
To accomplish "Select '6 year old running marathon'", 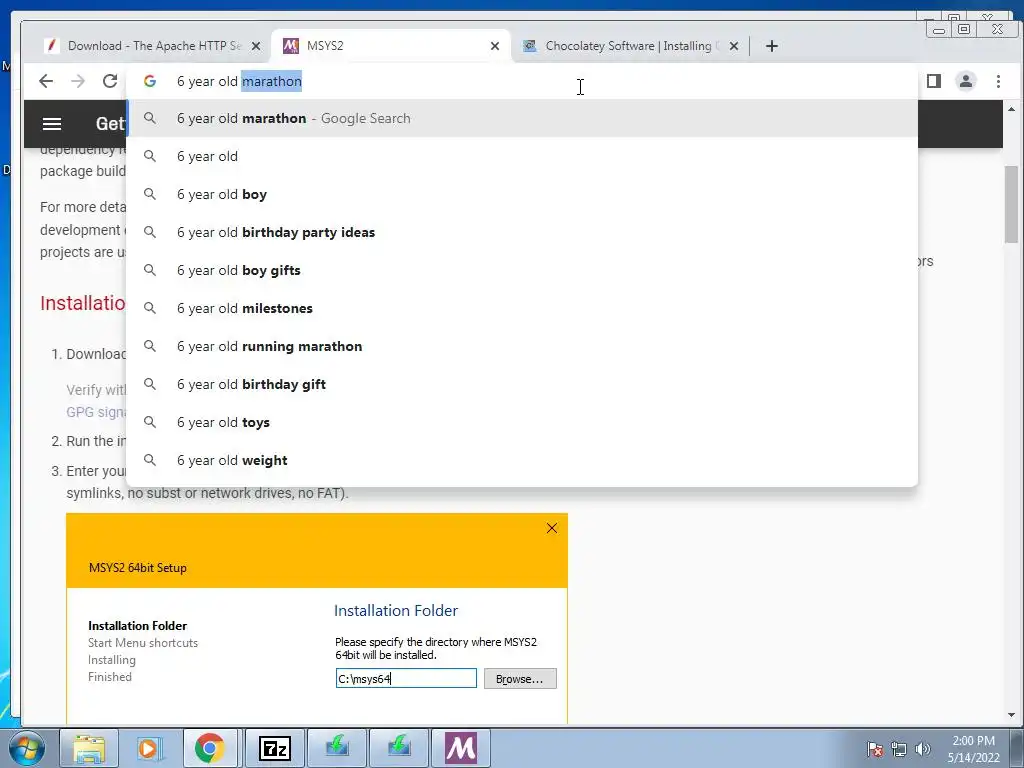I will [x=522, y=345].
